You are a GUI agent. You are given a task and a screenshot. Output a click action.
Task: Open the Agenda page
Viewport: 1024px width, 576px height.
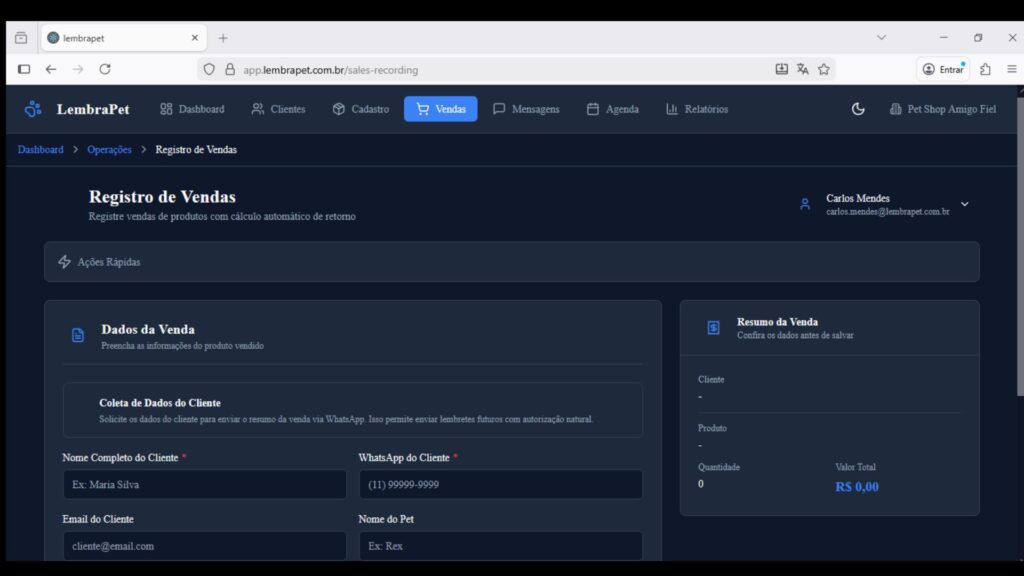pyautogui.click(x=612, y=109)
